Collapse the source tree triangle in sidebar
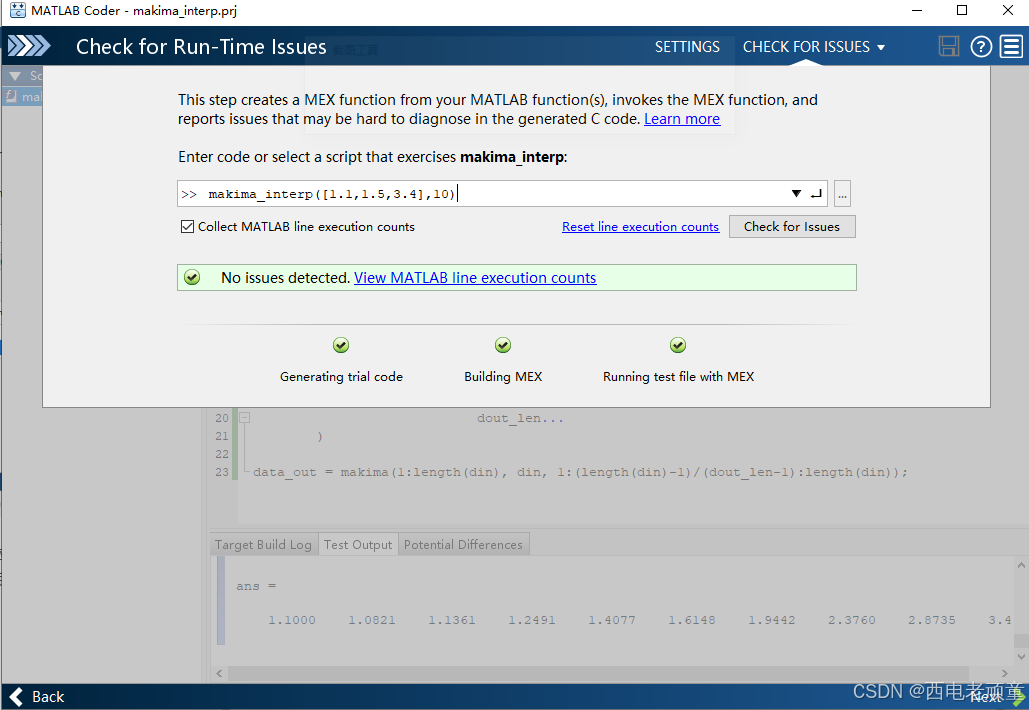 (15, 76)
